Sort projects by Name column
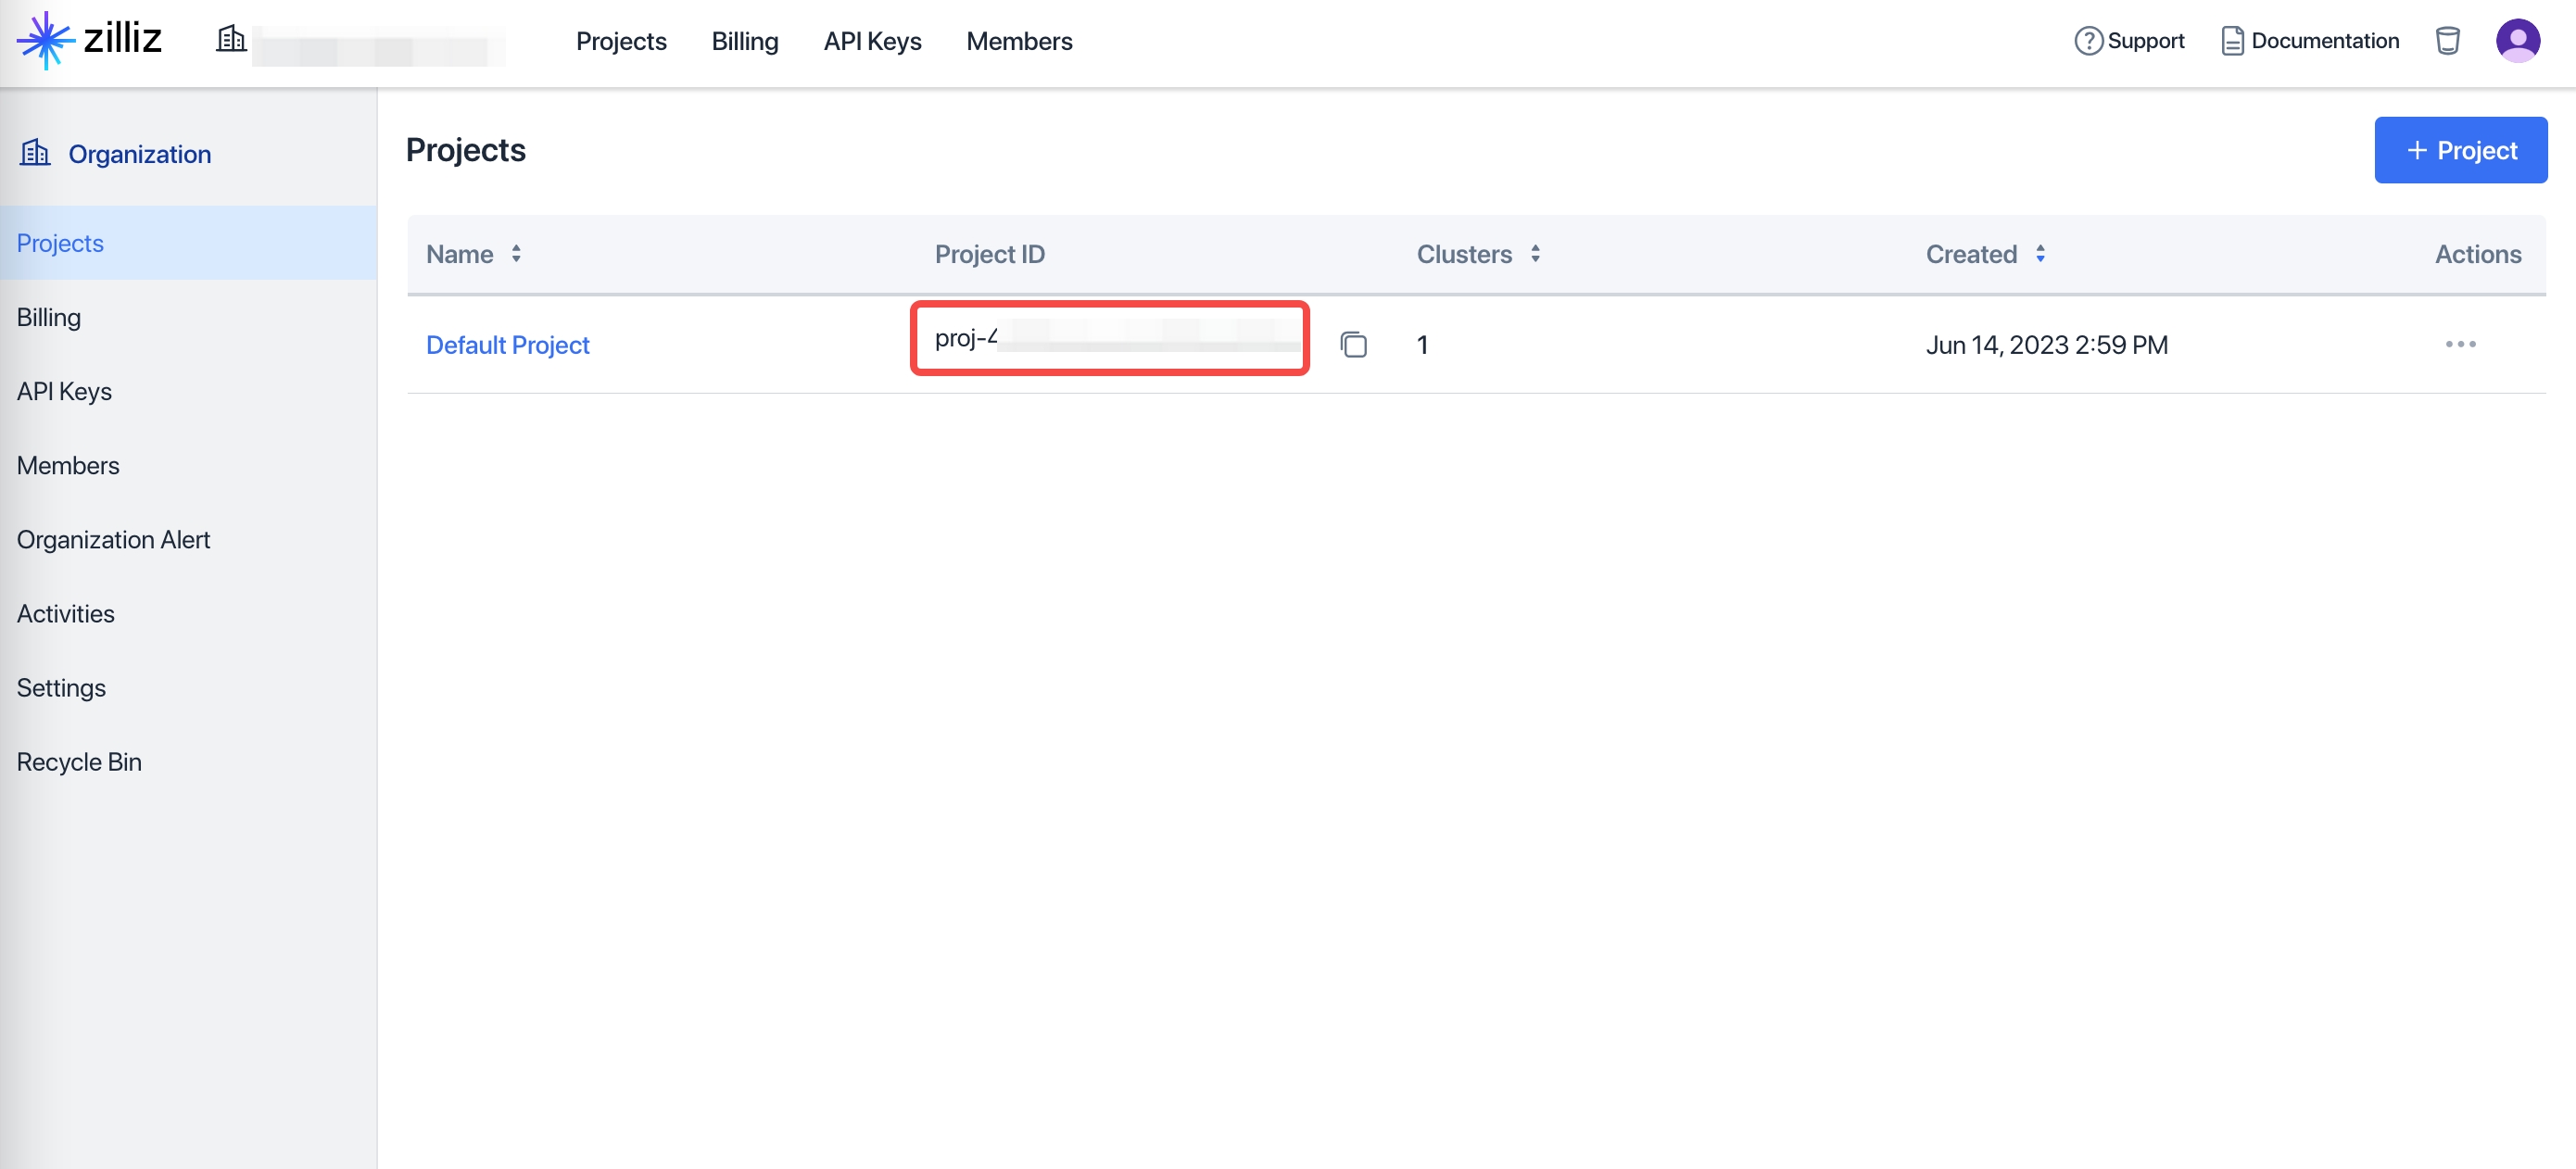 [x=516, y=254]
